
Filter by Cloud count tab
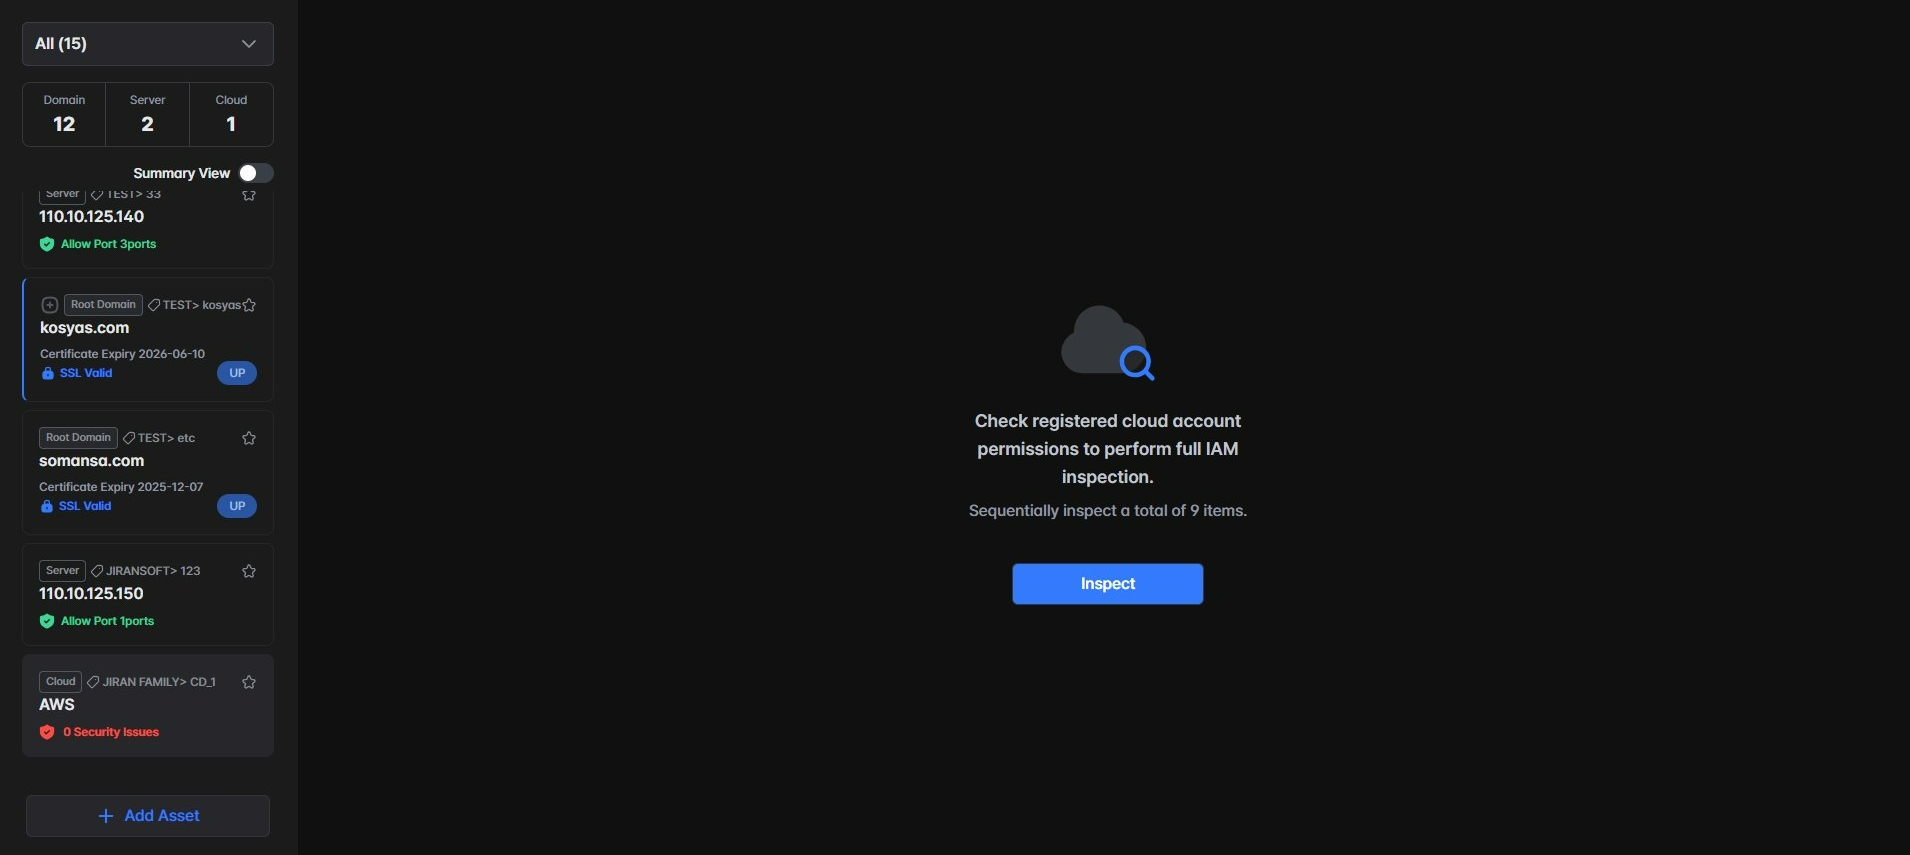tap(231, 114)
